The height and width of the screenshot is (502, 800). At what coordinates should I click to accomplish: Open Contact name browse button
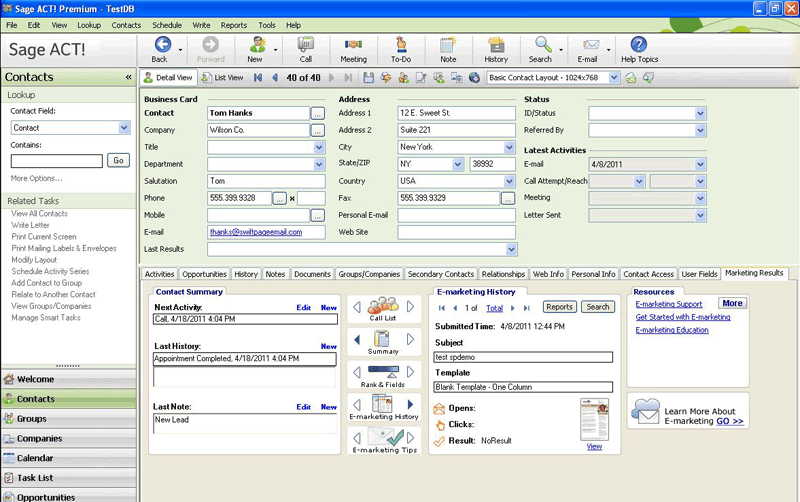click(317, 113)
